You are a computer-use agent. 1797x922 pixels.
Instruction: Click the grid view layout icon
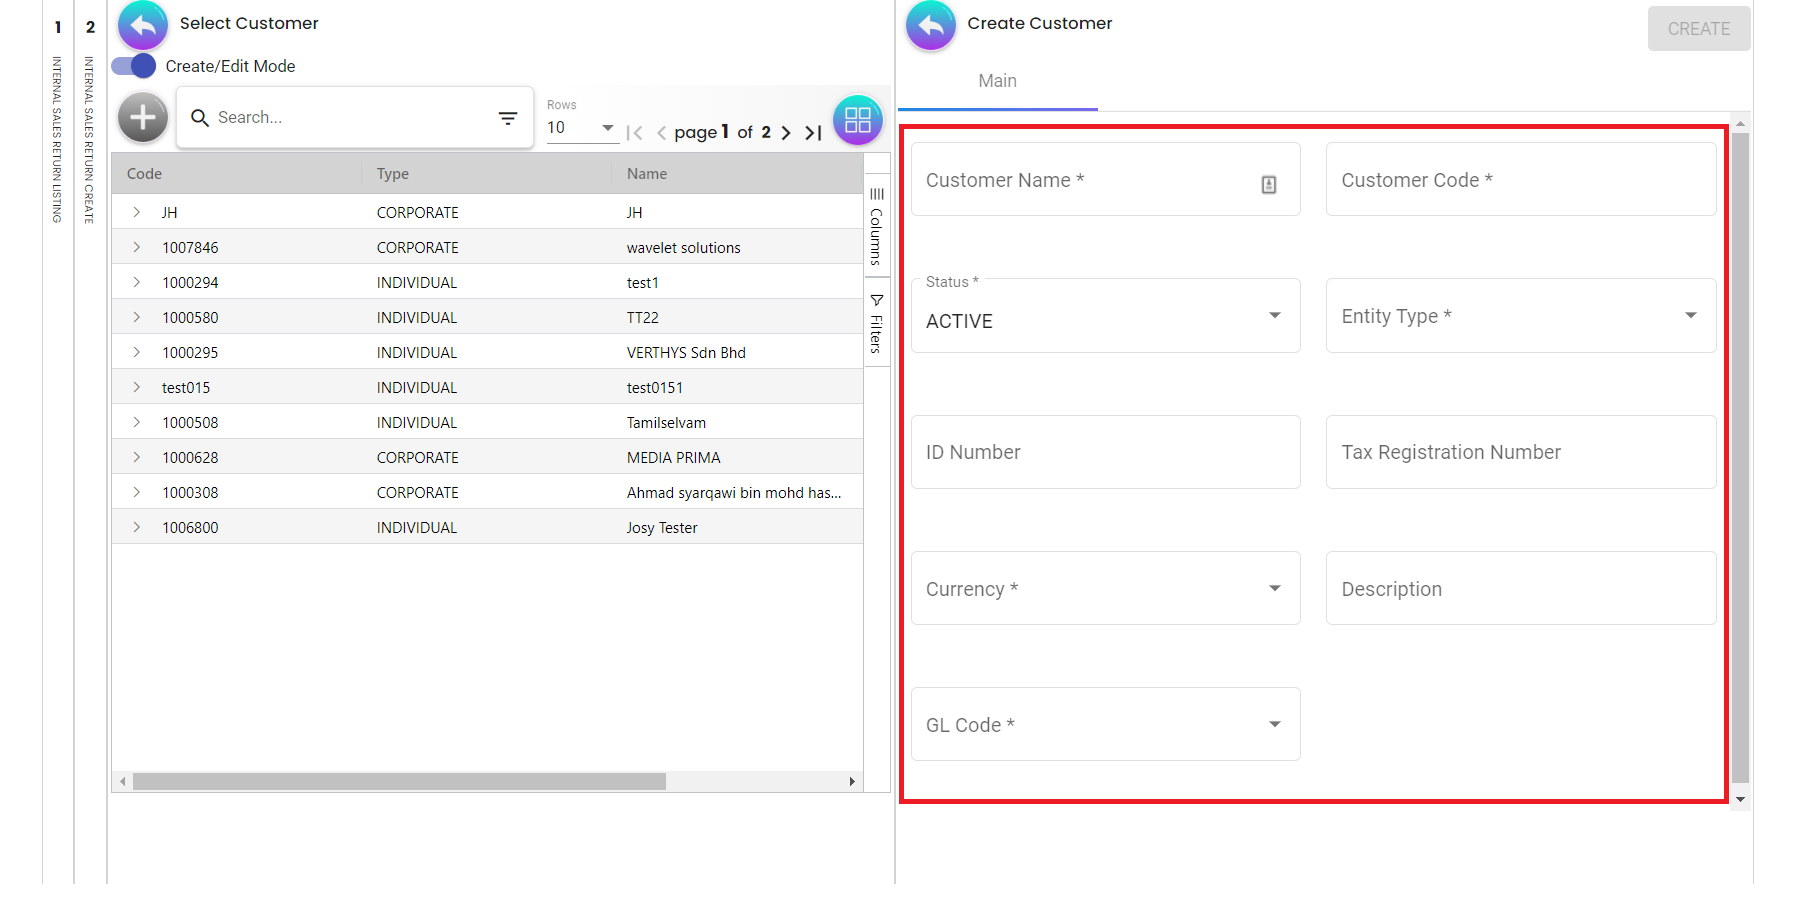click(x=858, y=120)
